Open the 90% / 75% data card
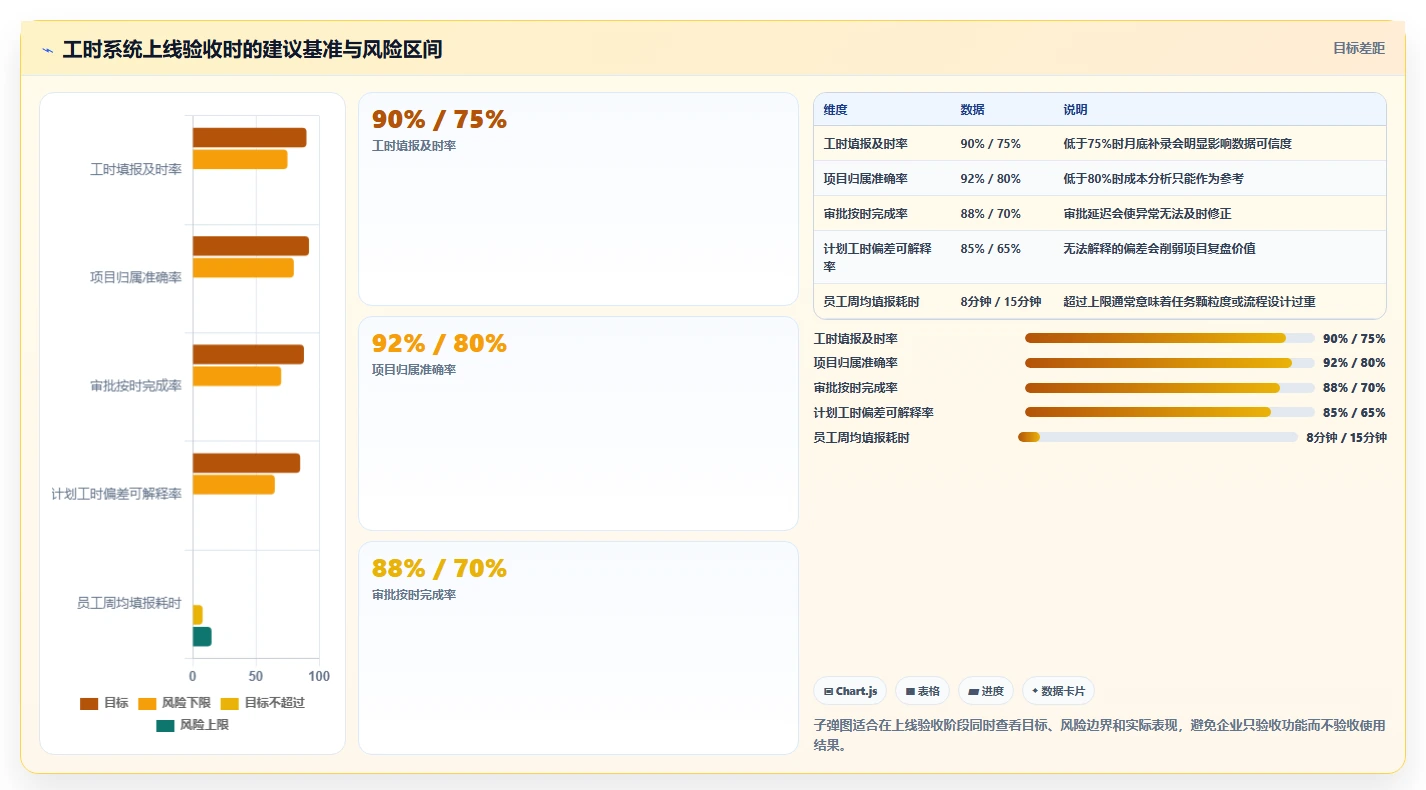This screenshot has width=1426, height=790. tap(578, 199)
